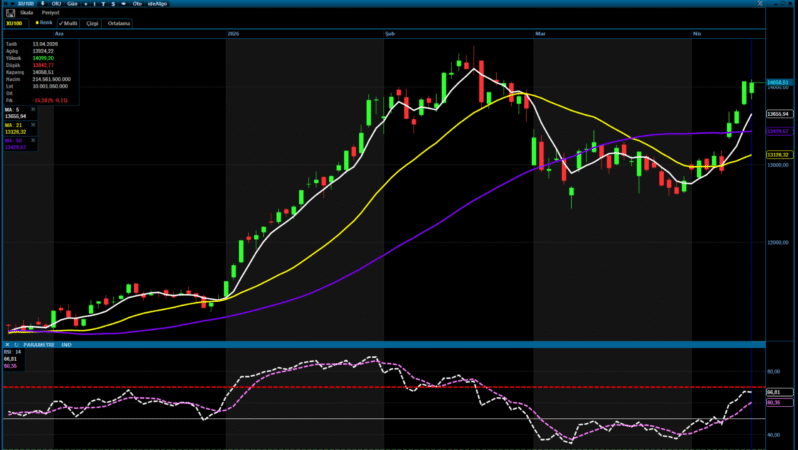Image resolution: width=798 pixels, height=450 pixels.
Task: Remove the MA 21 indicator with its X
Action: click(x=33, y=124)
